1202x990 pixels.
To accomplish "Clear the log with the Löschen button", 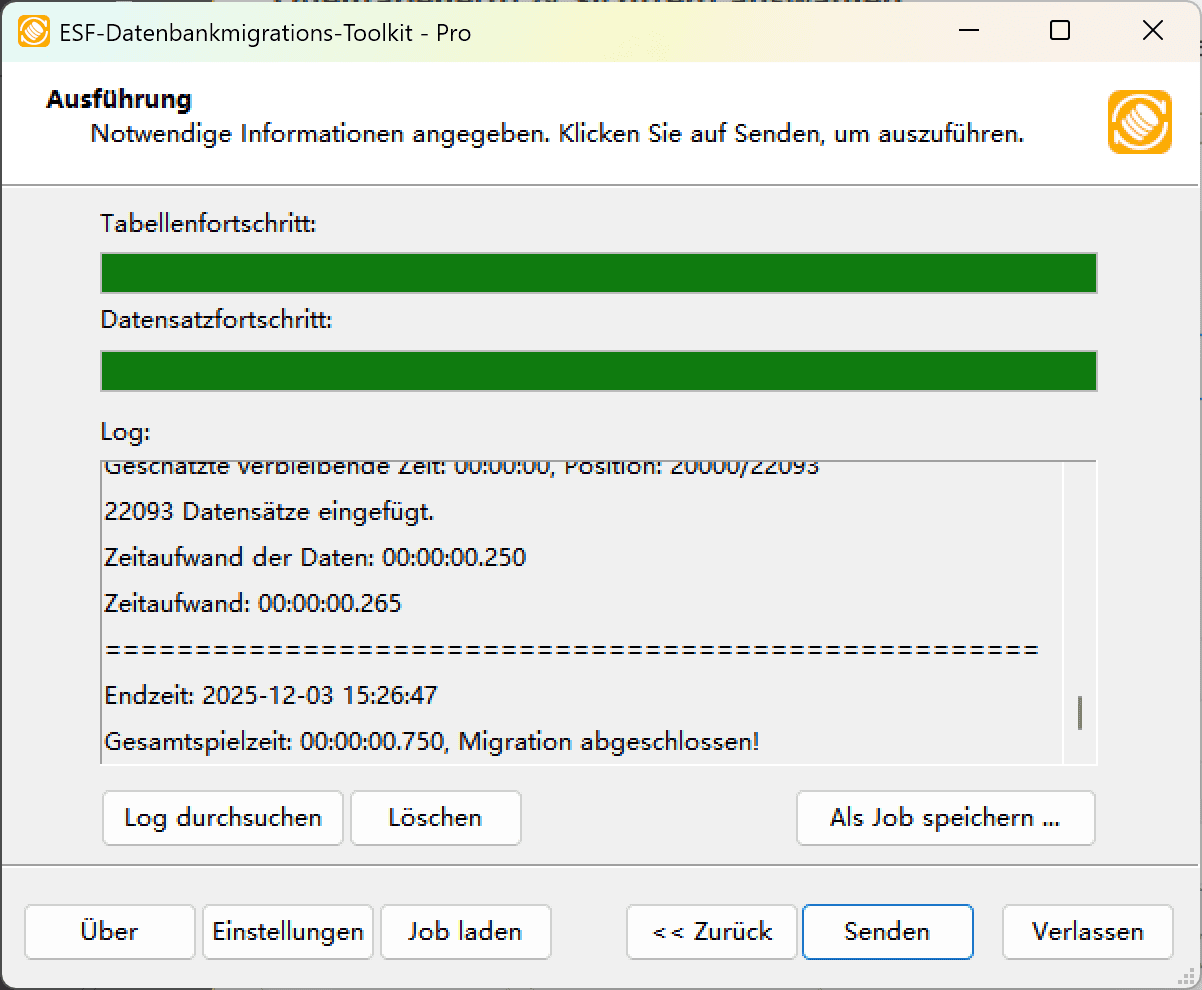I will click(x=435, y=818).
